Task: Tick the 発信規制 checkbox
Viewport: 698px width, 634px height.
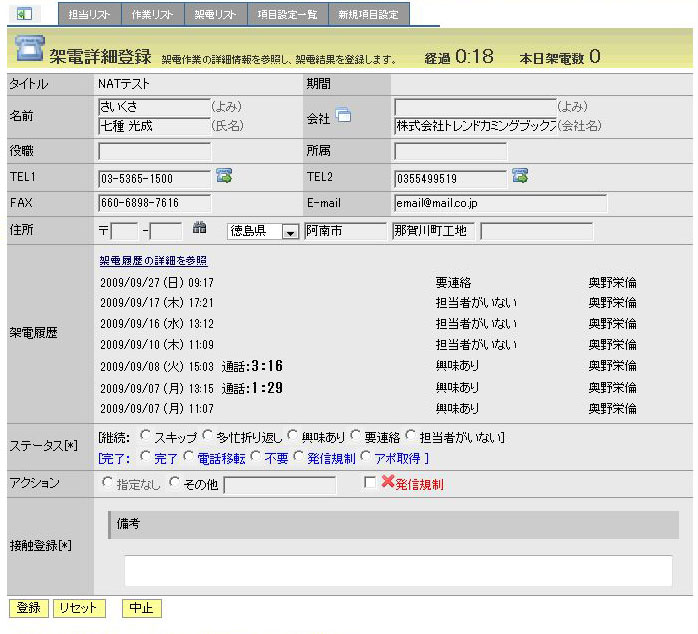Action: point(369,482)
